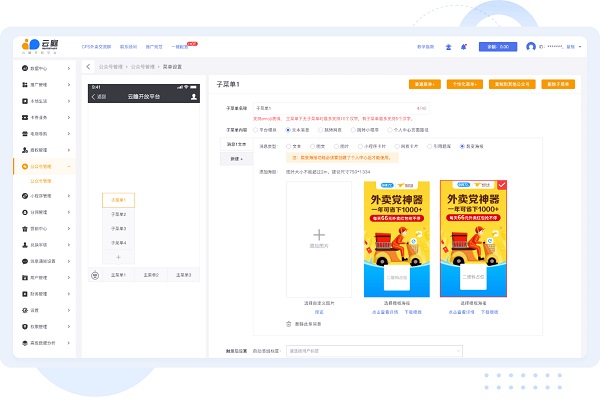This screenshot has height=400, width=600.
Task: Click the 数据中心 sidebar icon
Action: (x=26, y=67)
